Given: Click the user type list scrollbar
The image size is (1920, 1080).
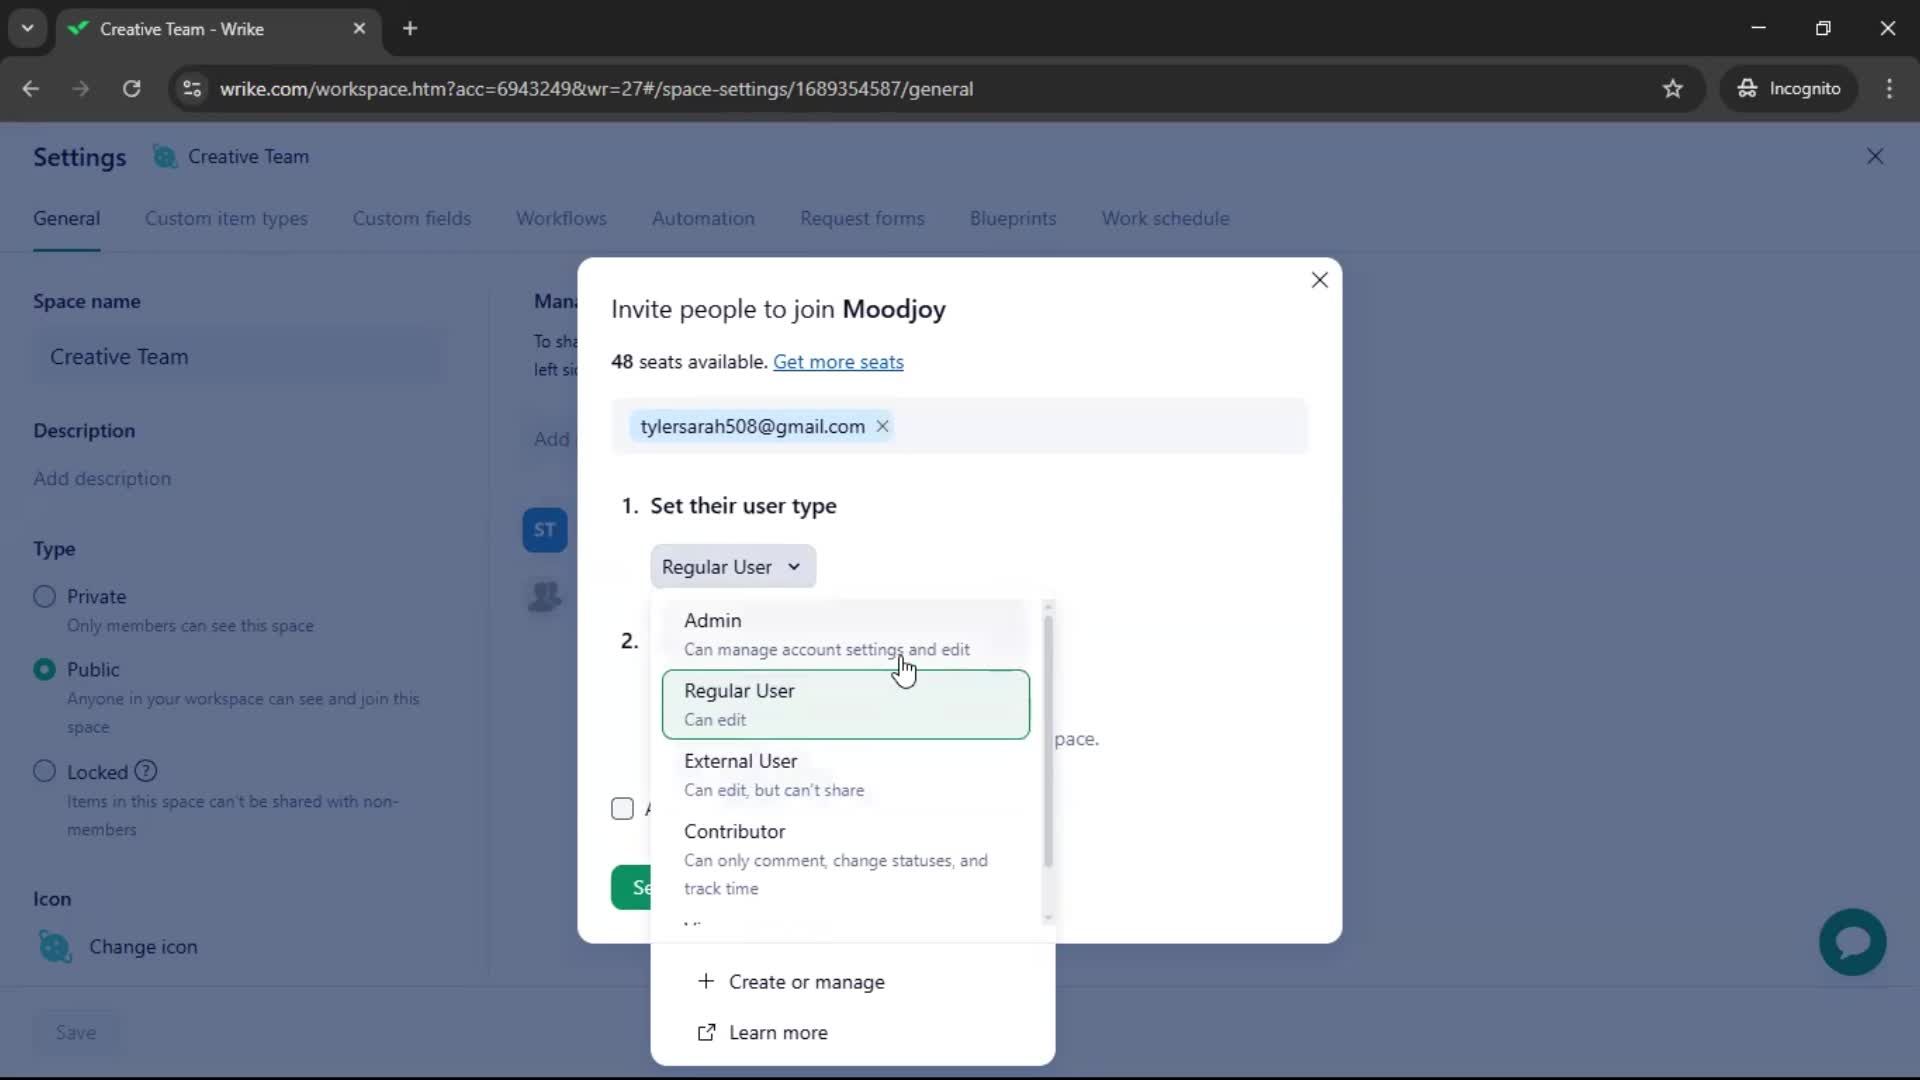Looking at the screenshot, I should click(1048, 740).
